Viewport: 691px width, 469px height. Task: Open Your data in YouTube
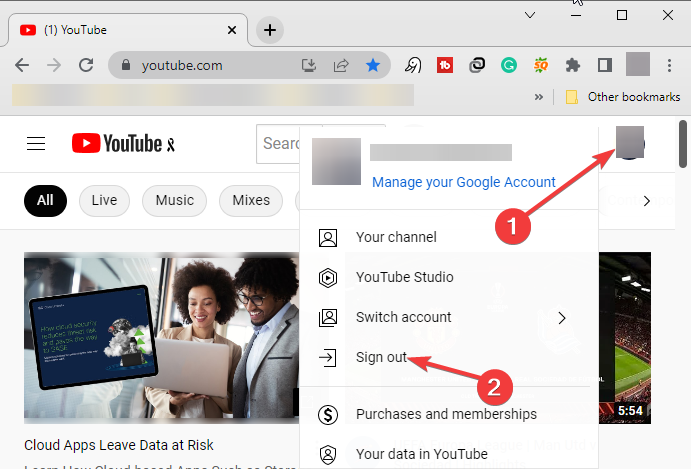[449, 454]
